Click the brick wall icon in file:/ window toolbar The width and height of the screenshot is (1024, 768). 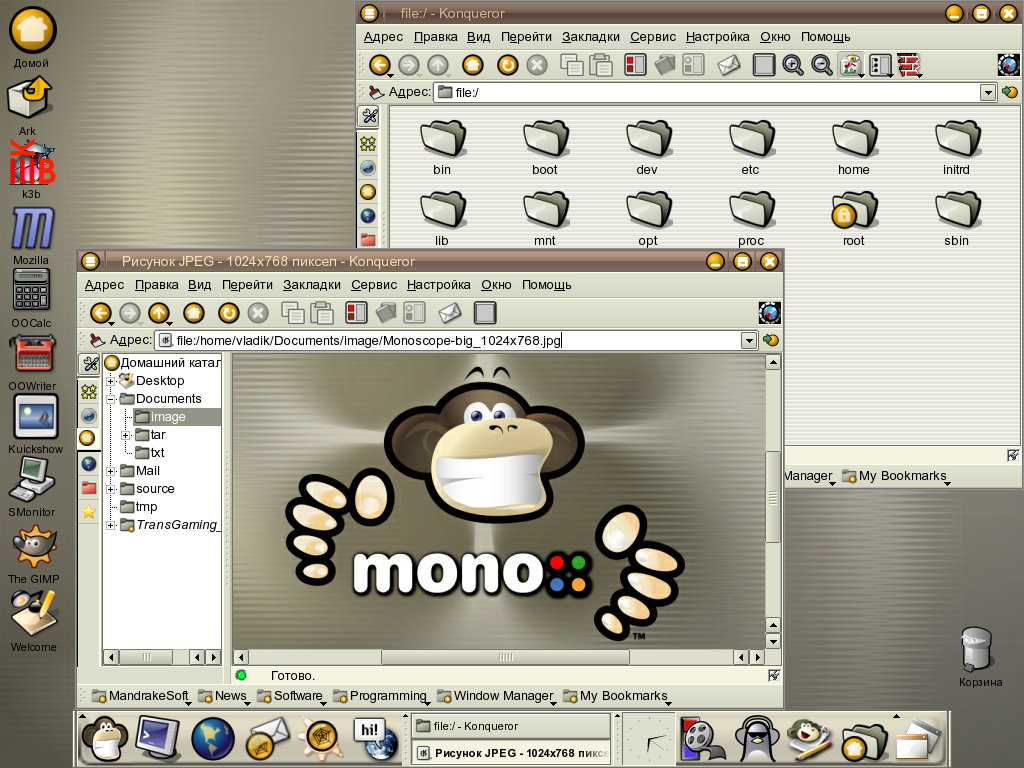point(908,65)
